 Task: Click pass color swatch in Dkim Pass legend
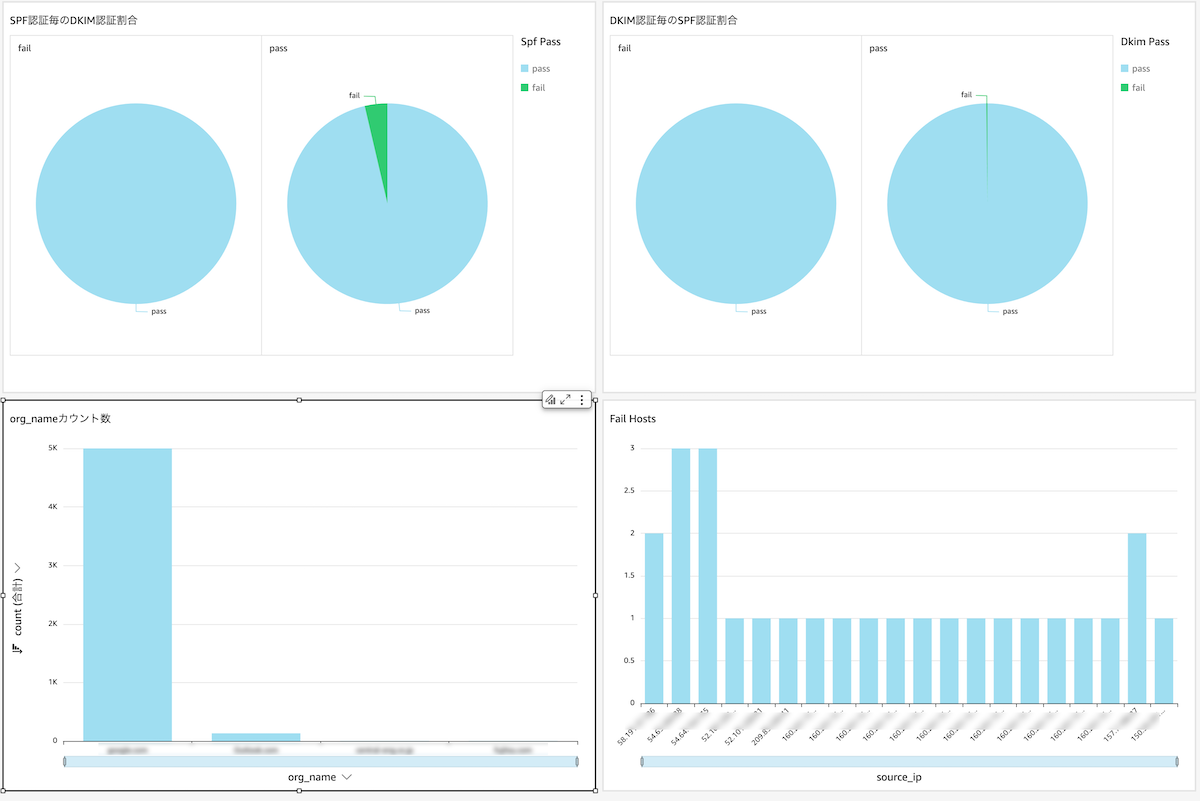pos(1125,69)
